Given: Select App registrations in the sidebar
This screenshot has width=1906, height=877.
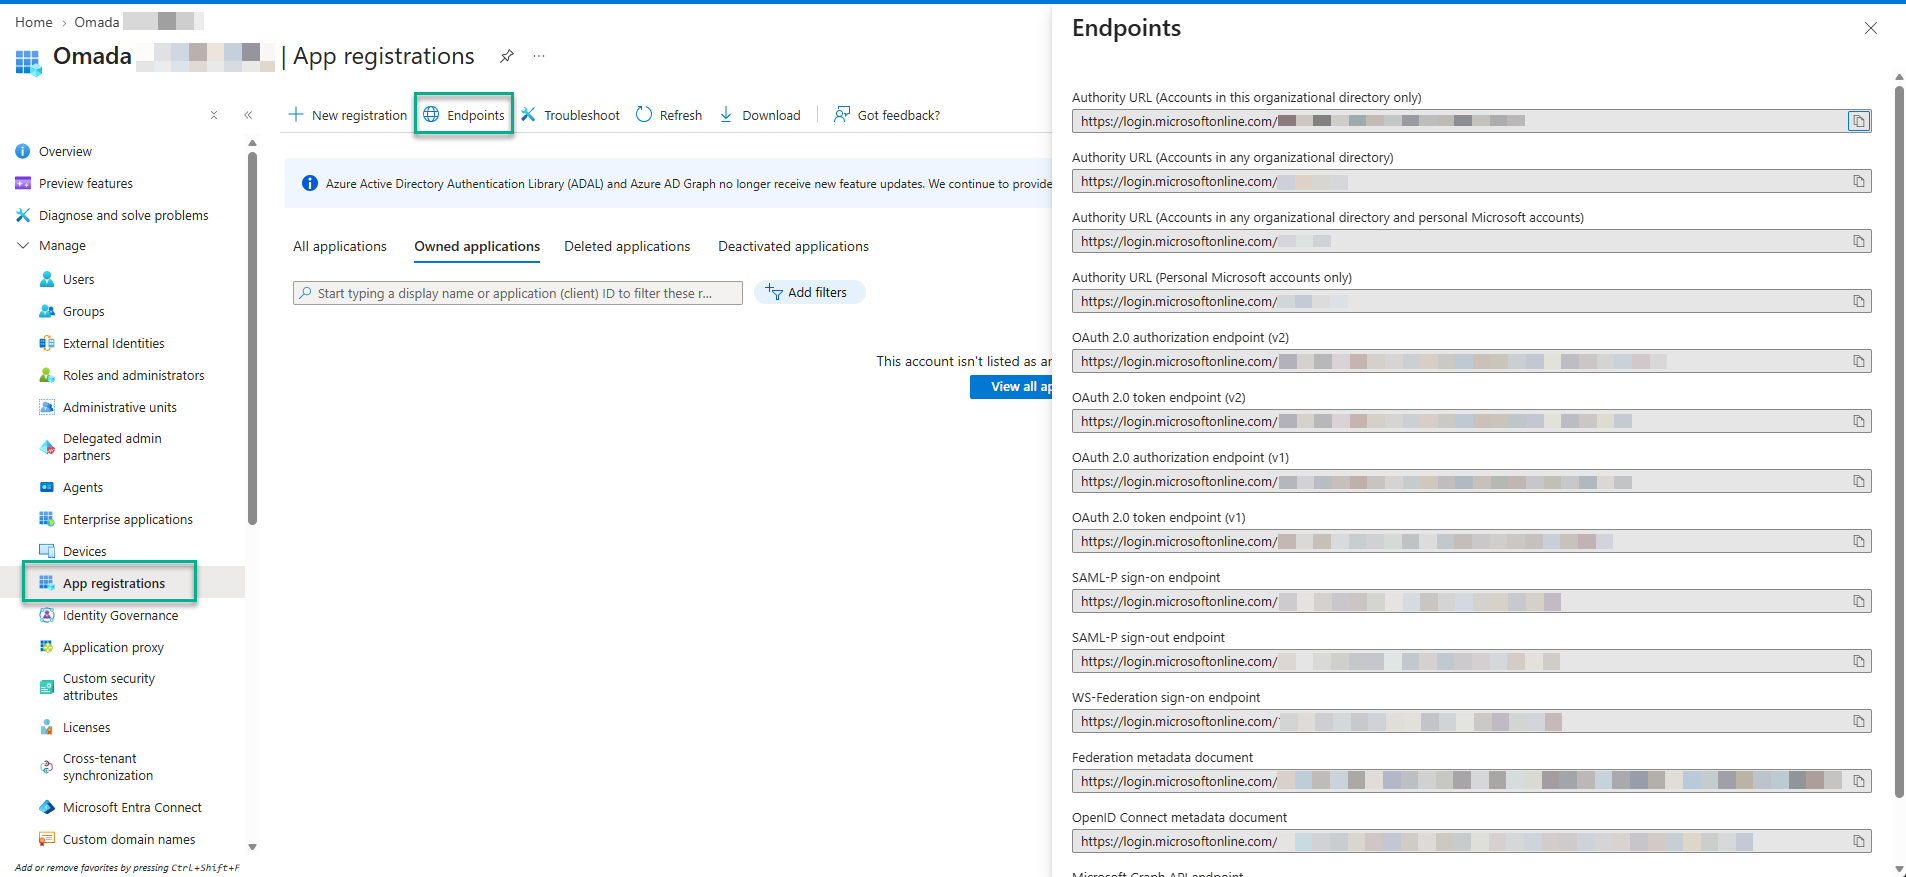Looking at the screenshot, I should point(114,583).
